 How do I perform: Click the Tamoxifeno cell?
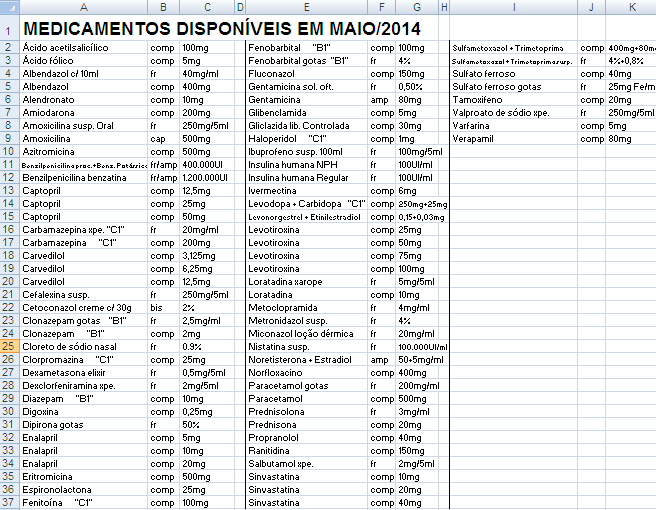pos(477,100)
